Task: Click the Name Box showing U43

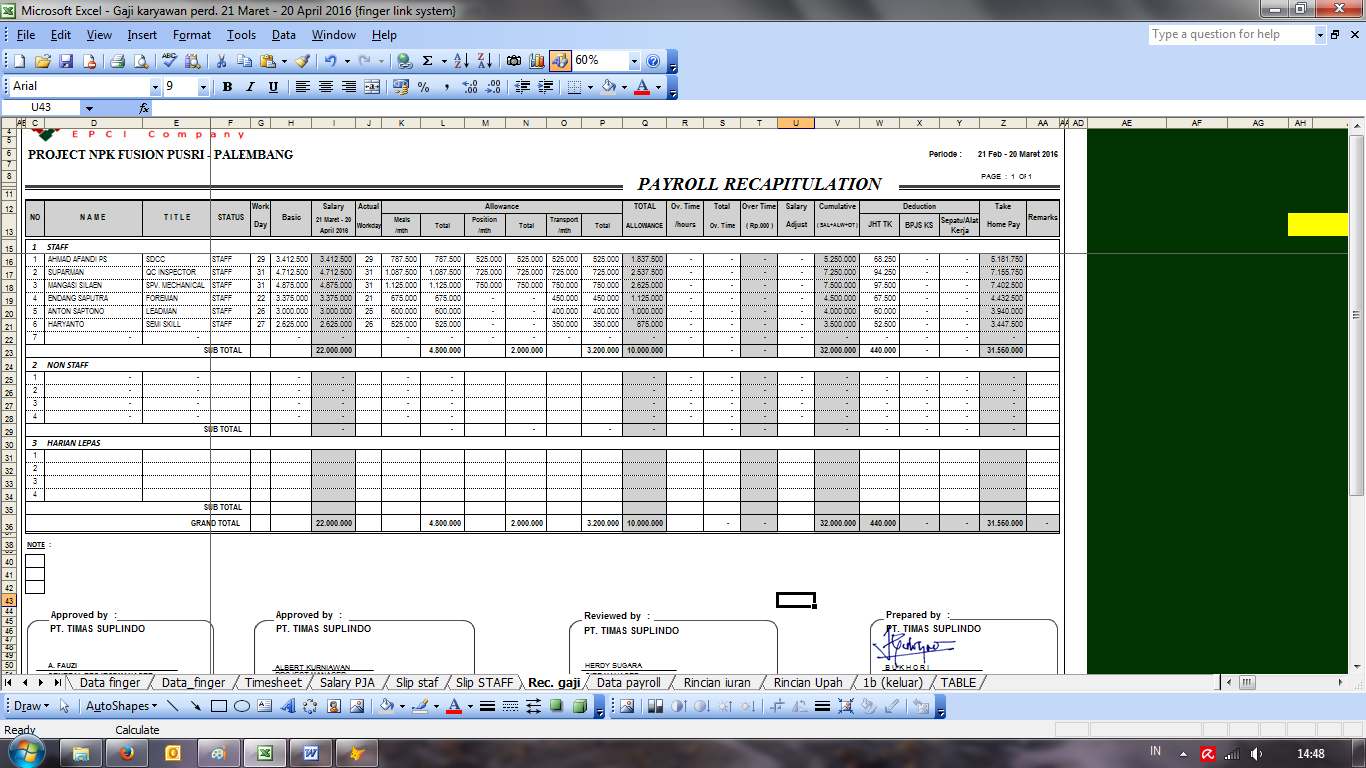Action: [41, 108]
